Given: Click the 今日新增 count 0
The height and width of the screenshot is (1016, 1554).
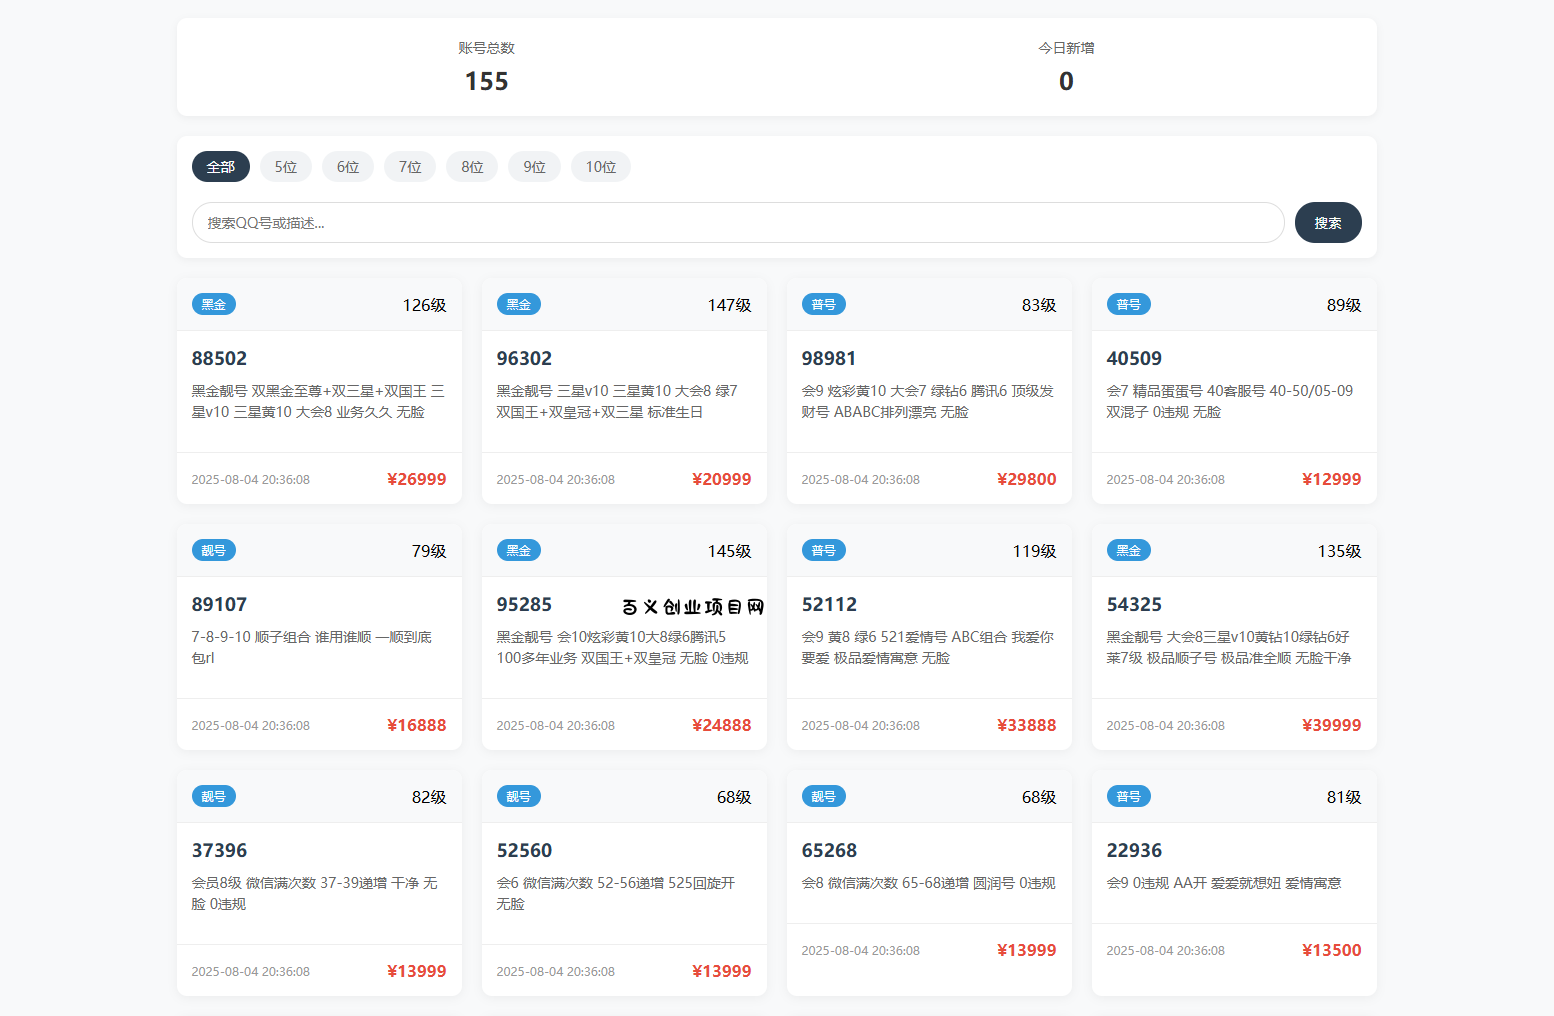Looking at the screenshot, I should [1067, 81].
